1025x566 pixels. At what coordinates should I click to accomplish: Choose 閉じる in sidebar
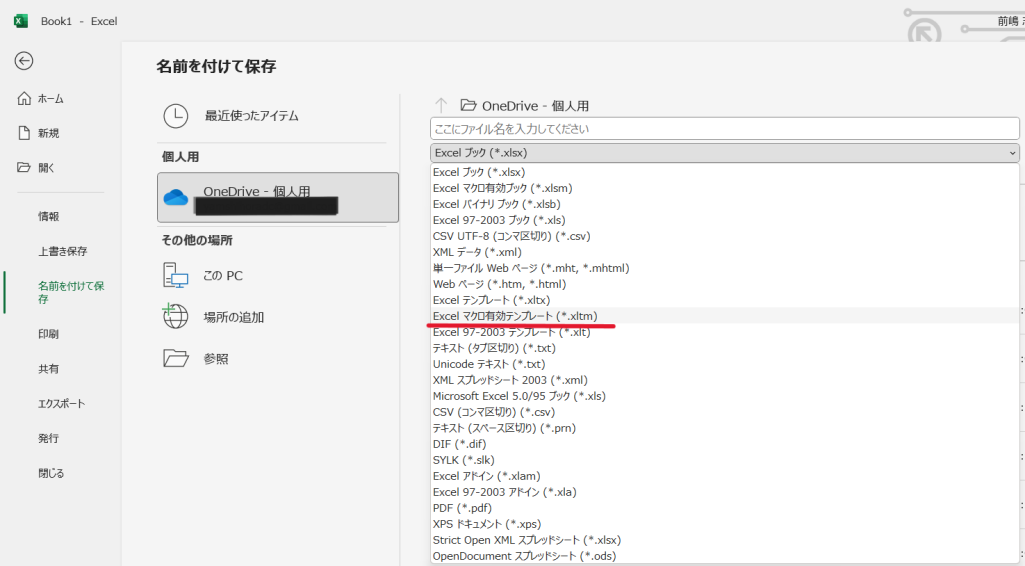51,473
